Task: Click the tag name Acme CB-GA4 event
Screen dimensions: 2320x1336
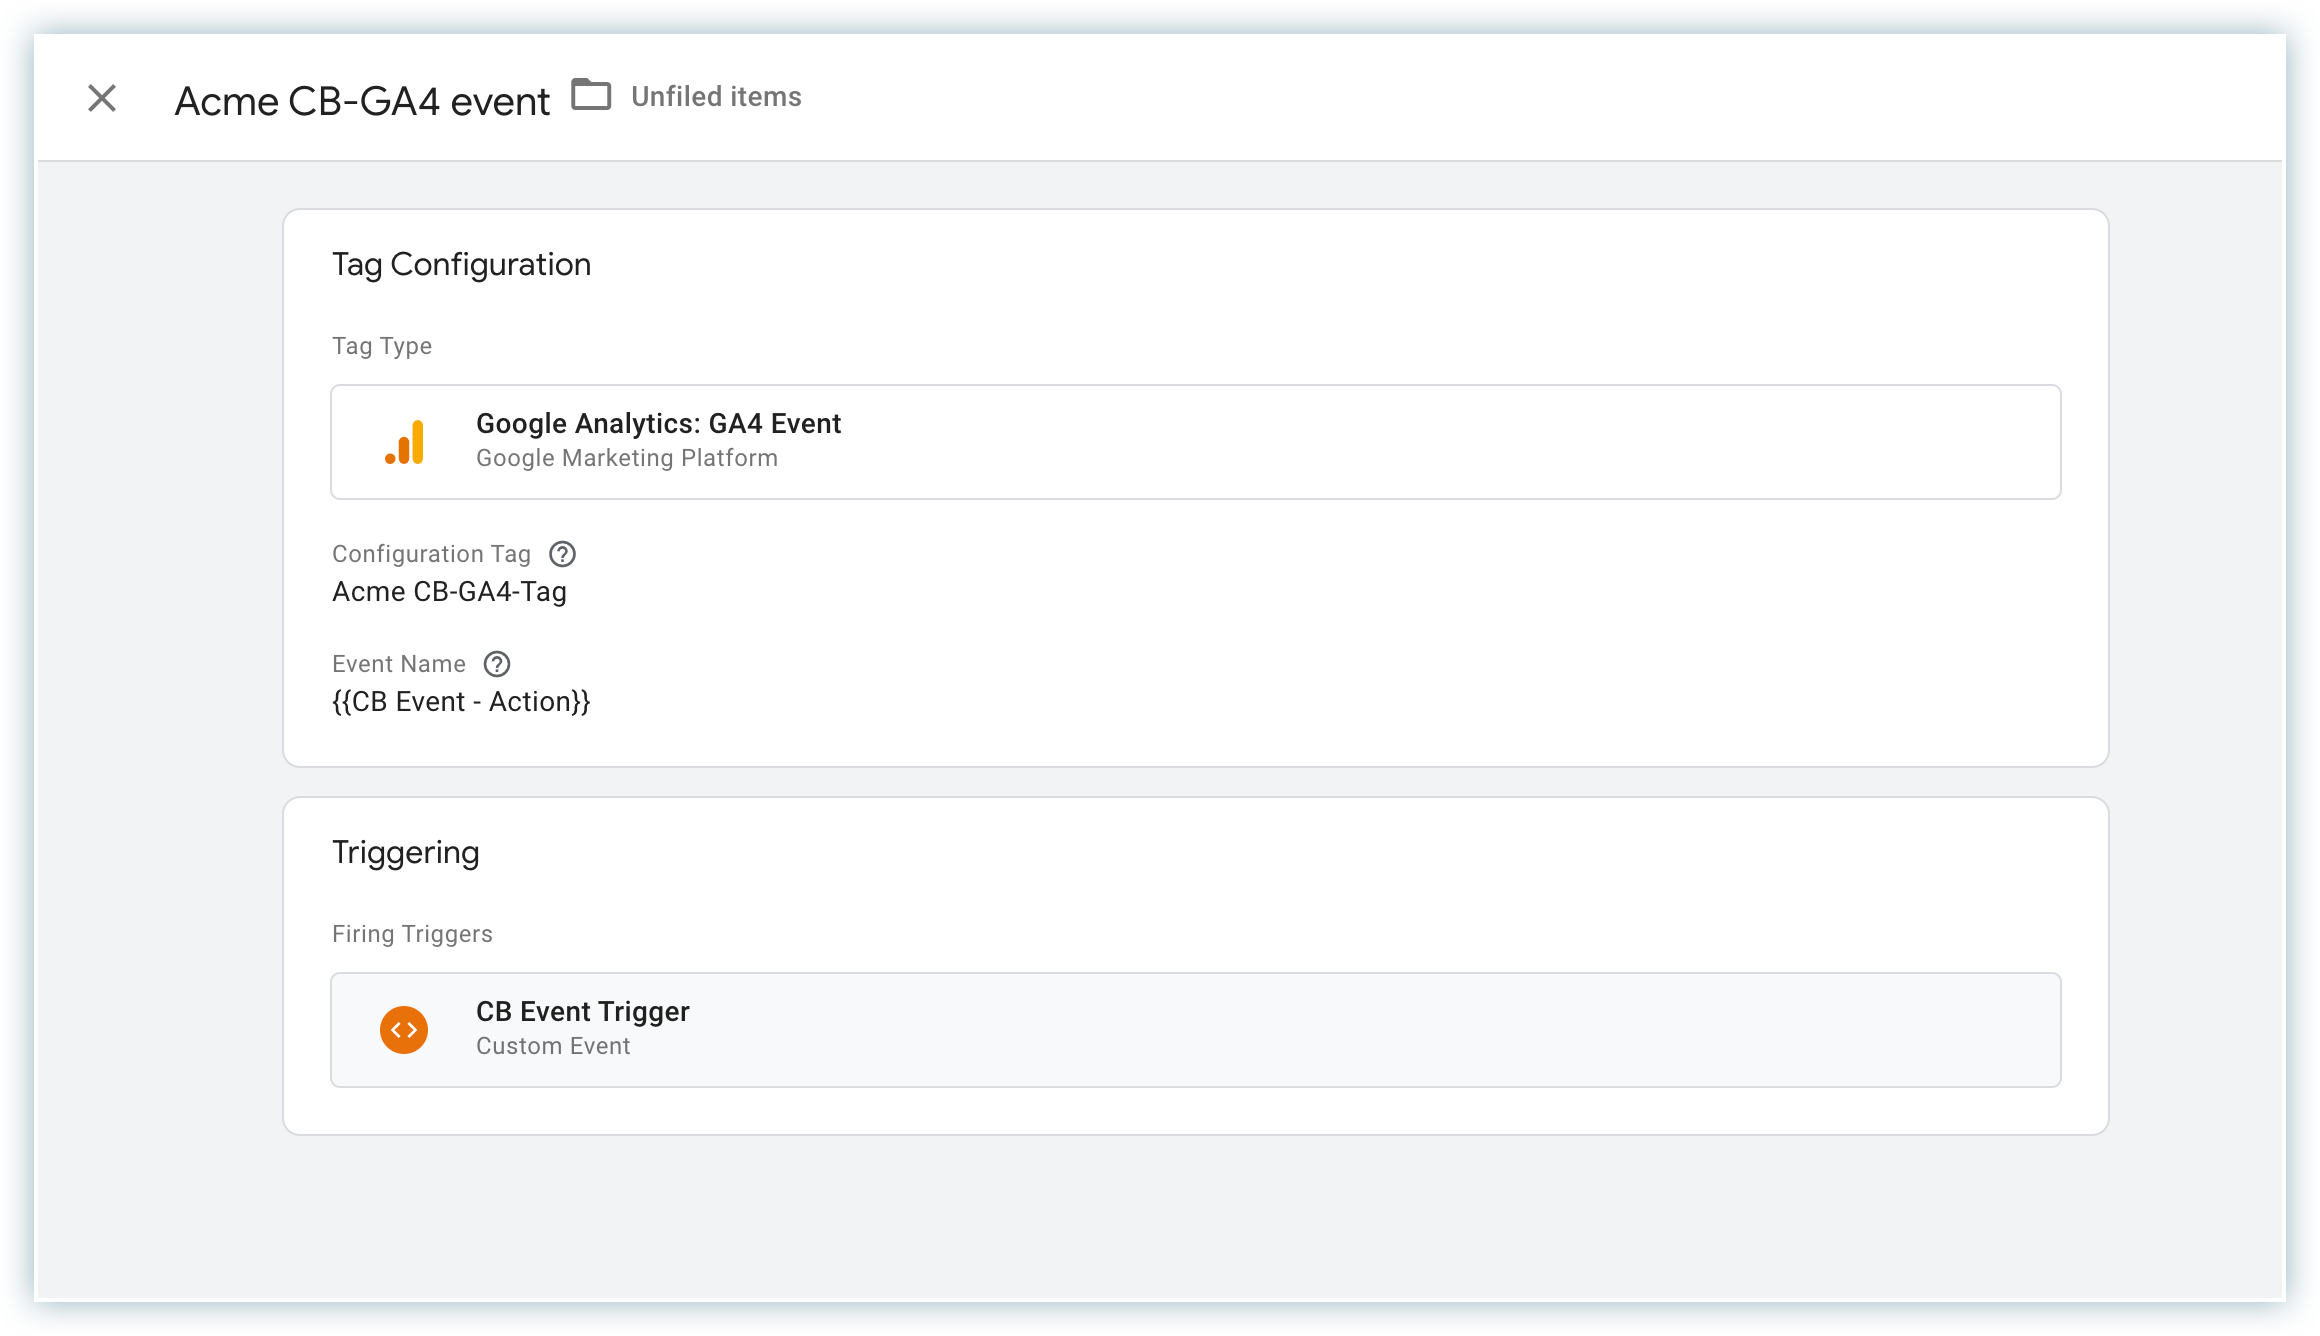Action: tap(362, 101)
